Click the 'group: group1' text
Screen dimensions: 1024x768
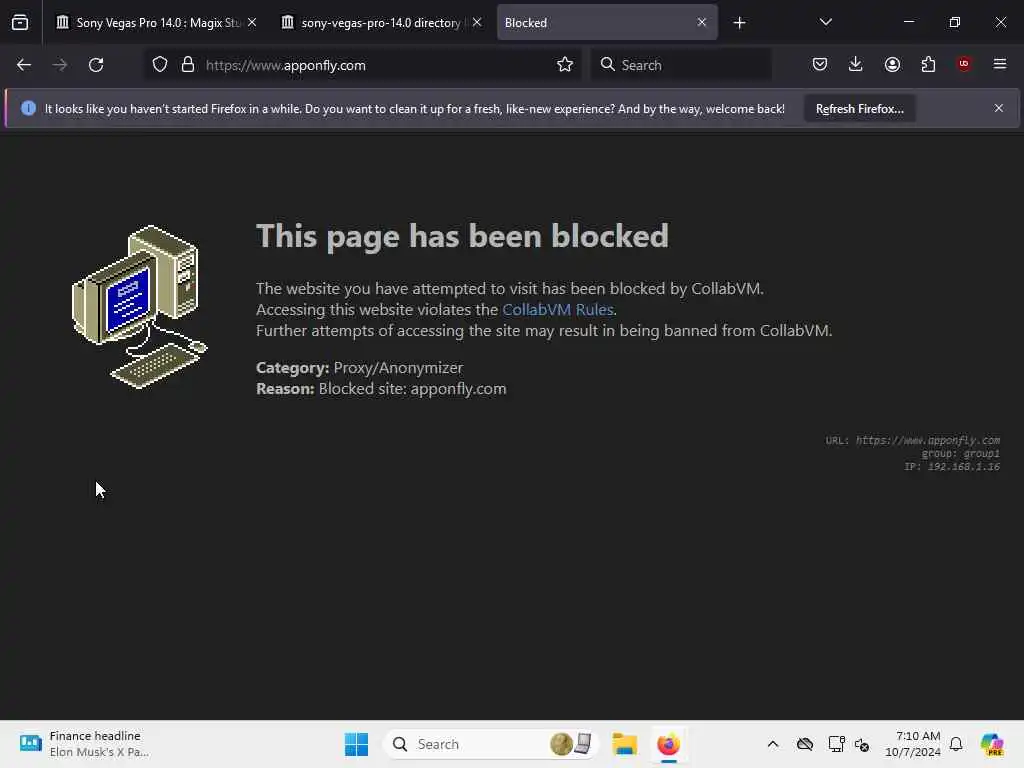pyautogui.click(x=961, y=454)
